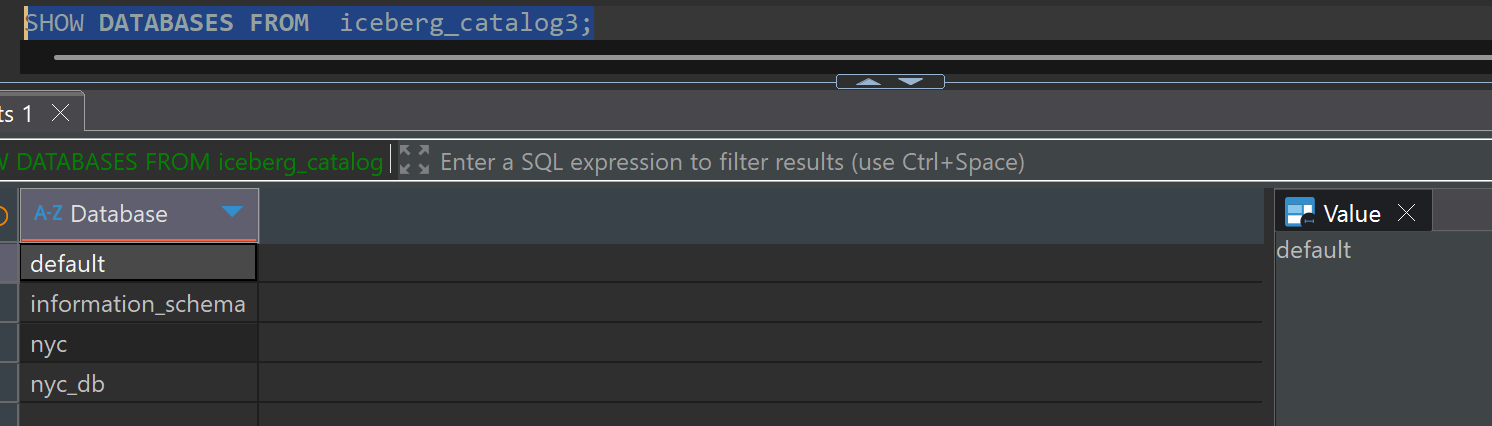
Task: Expand the filter panel using the arrows icon
Action: coord(414,160)
